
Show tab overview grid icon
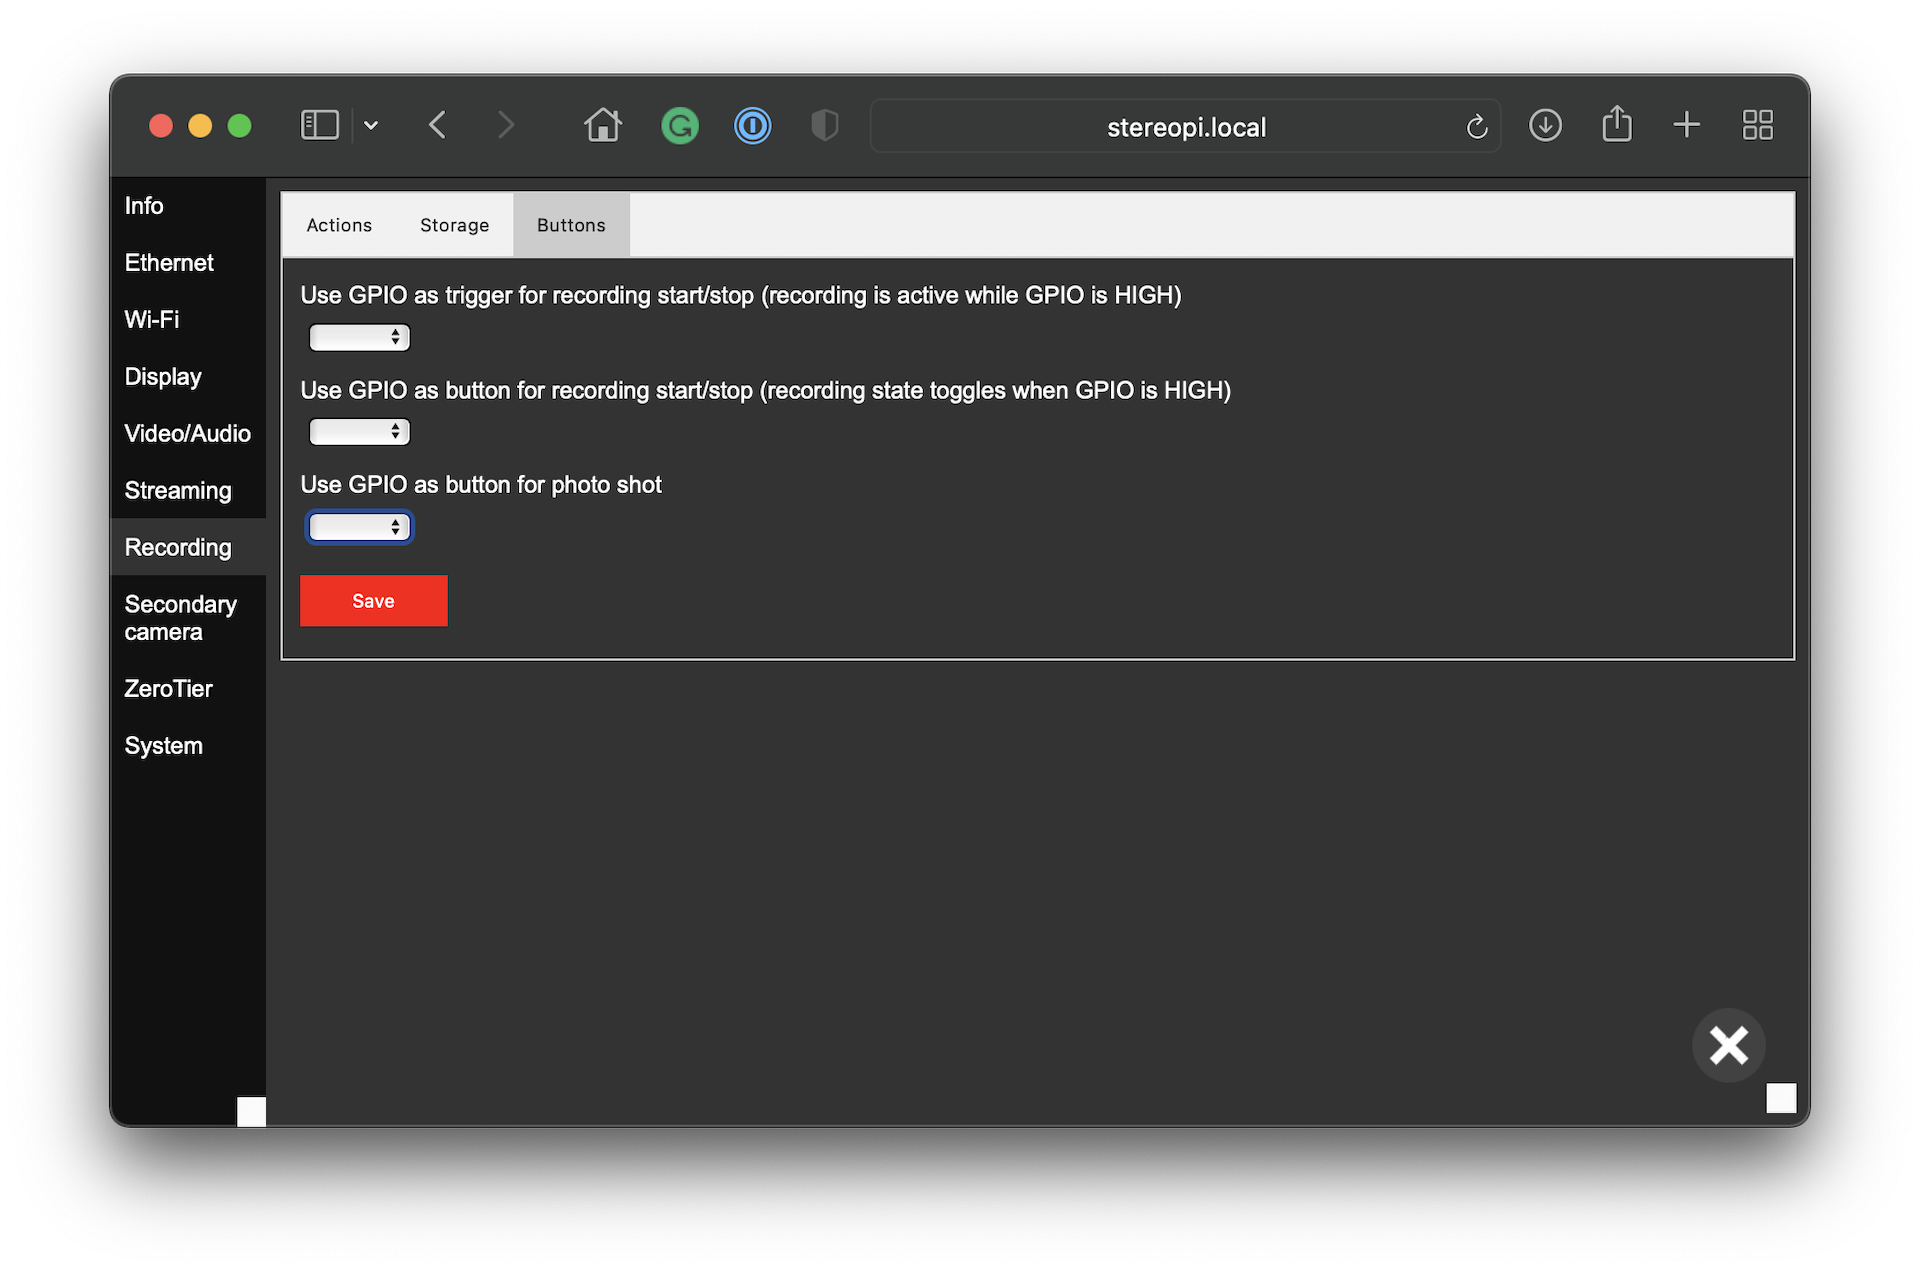click(x=1757, y=125)
